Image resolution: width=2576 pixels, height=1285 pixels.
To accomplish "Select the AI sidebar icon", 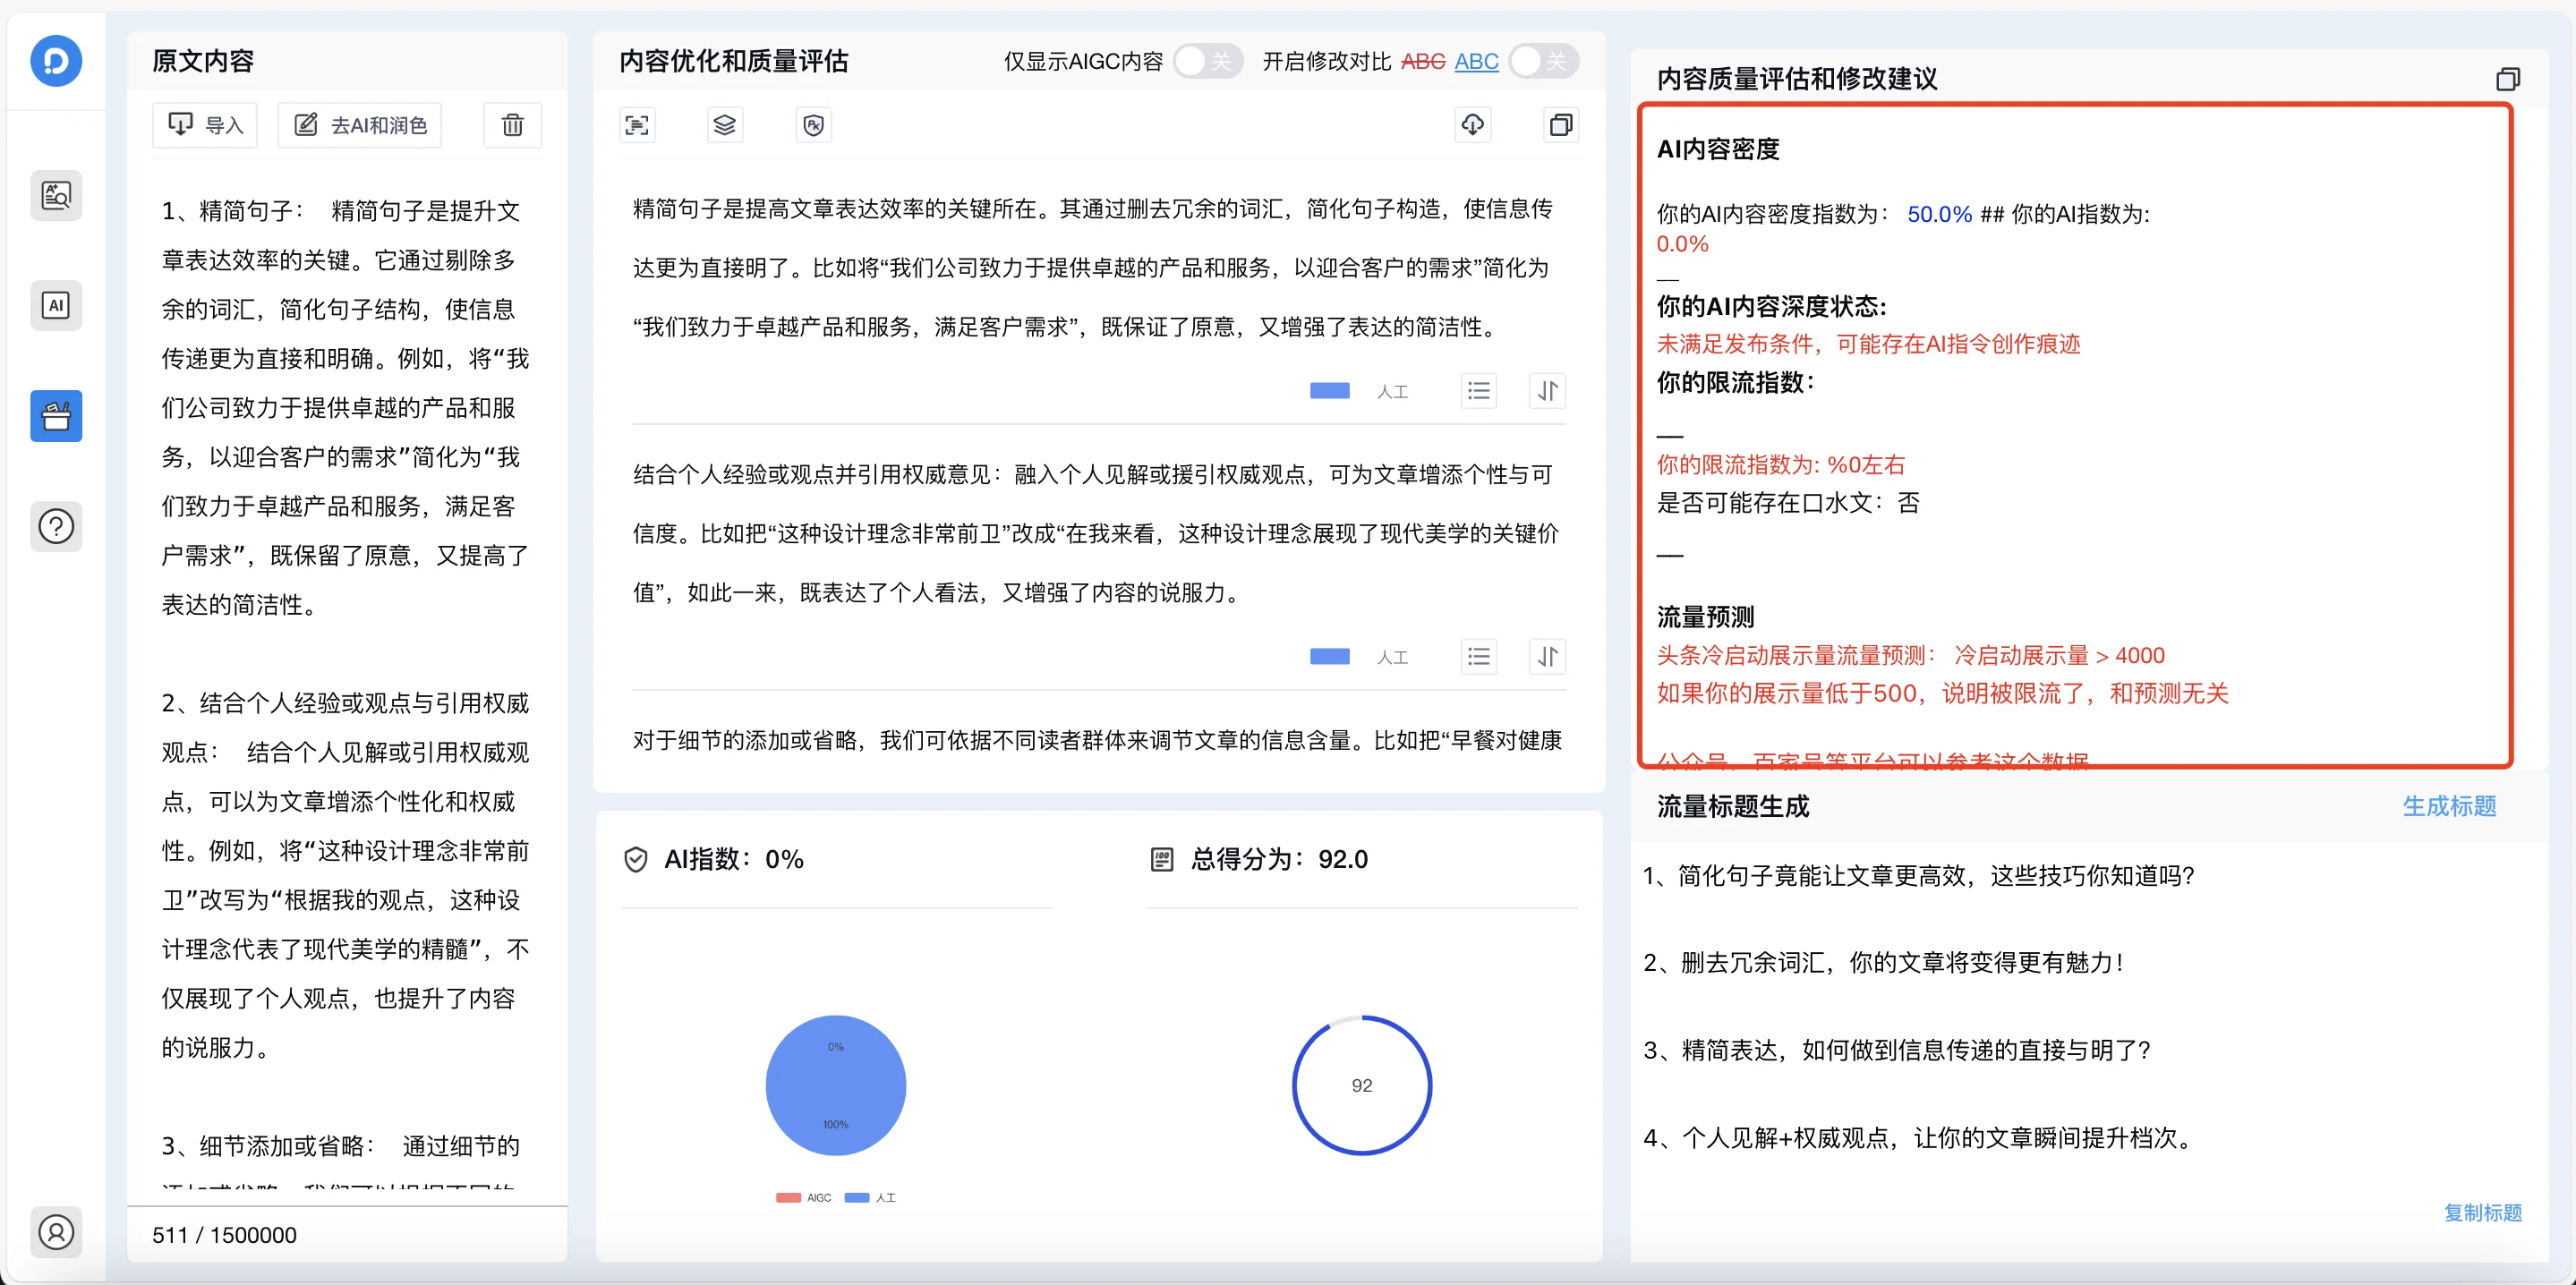I will [x=56, y=305].
